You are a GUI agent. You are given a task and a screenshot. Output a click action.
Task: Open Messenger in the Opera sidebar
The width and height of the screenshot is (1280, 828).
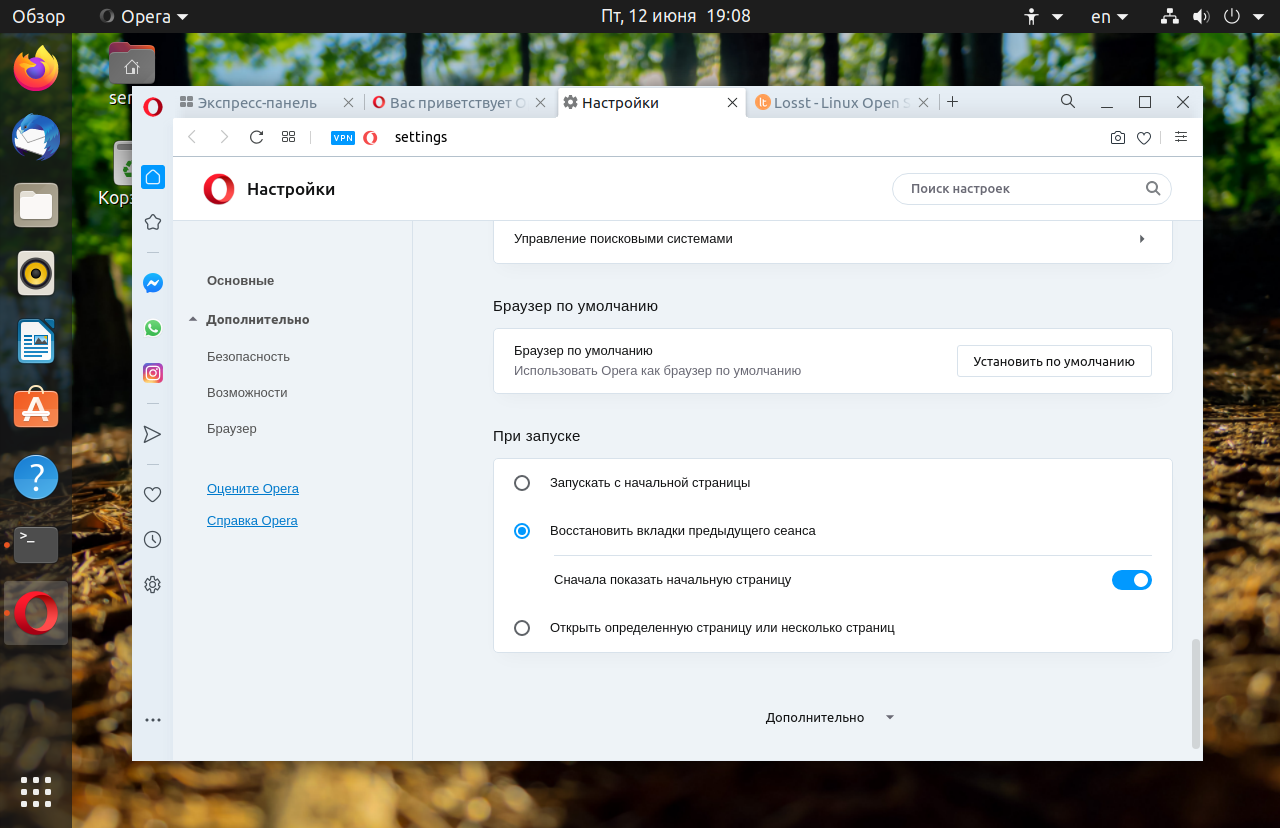[153, 283]
